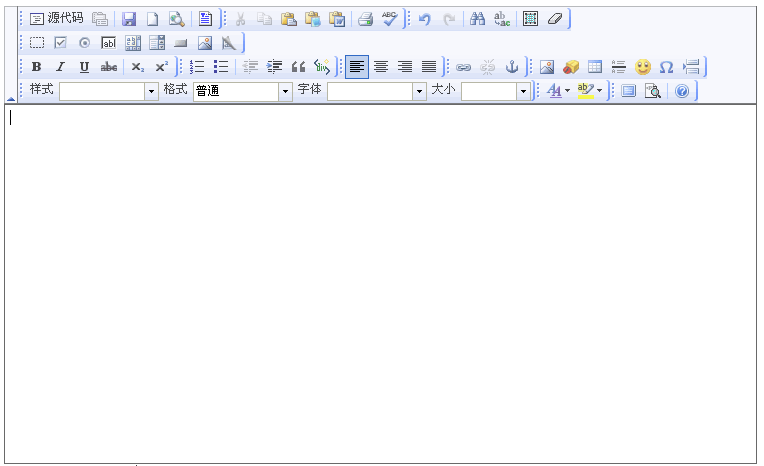Toggle bold formatting
This screenshot has width=764, height=466.
click(x=37, y=67)
